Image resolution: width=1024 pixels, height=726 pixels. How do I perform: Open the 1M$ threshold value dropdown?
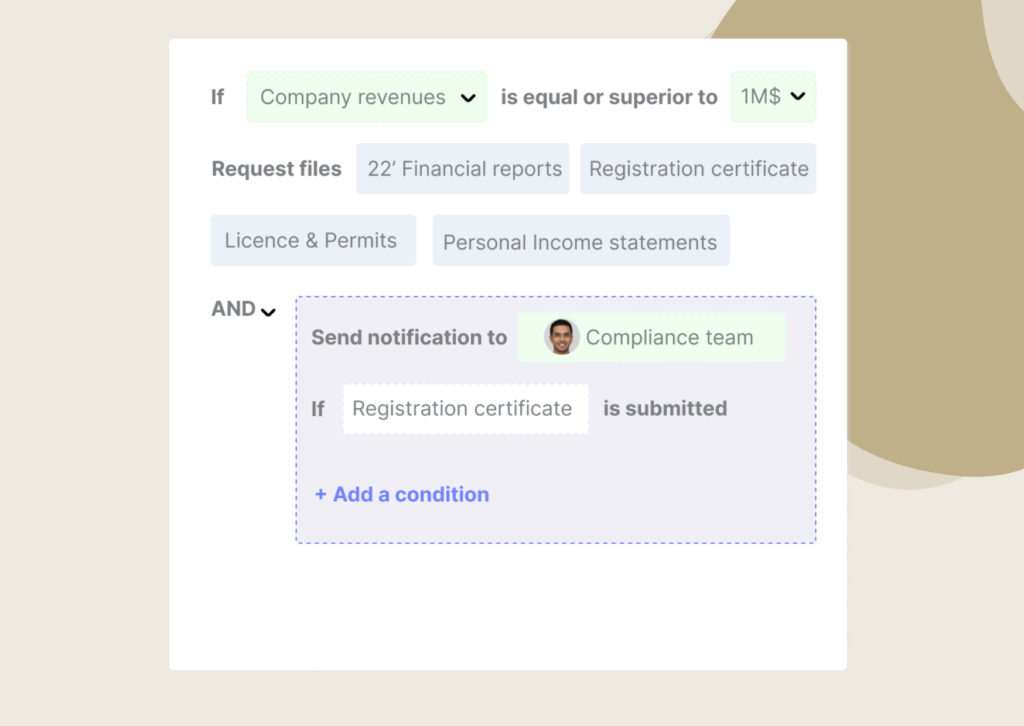point(773,96)
